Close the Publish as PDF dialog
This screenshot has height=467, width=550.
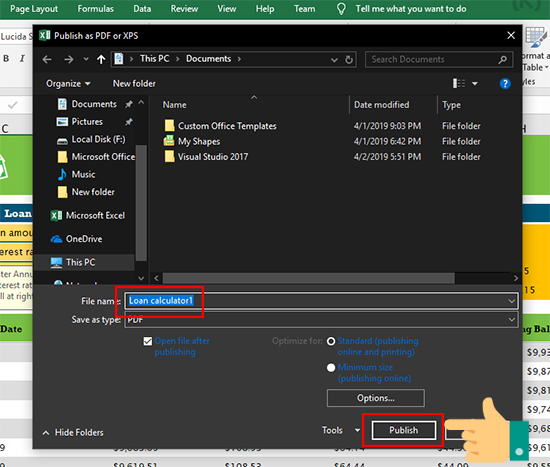(x=511, y=35)
